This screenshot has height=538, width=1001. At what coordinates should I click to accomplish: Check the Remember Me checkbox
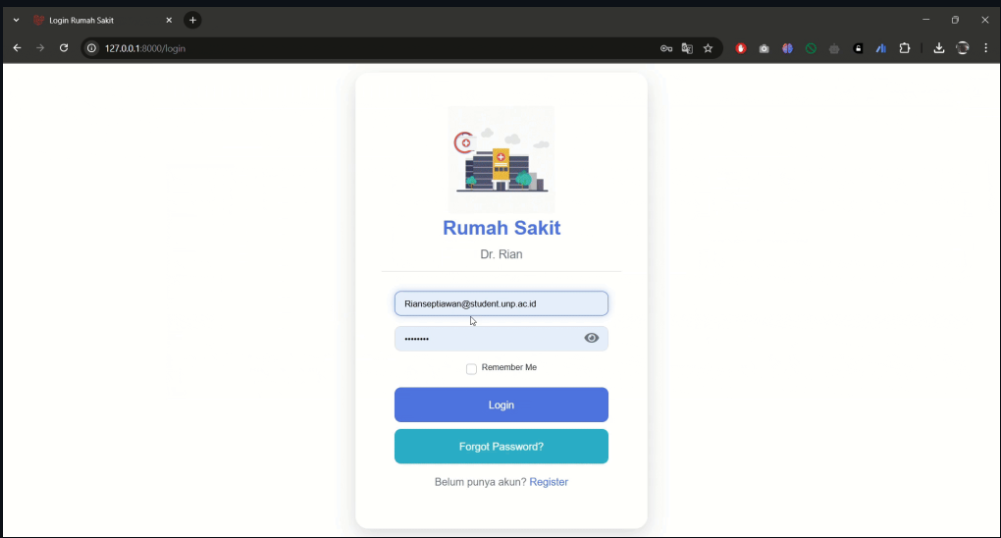[x=471, y=369]
